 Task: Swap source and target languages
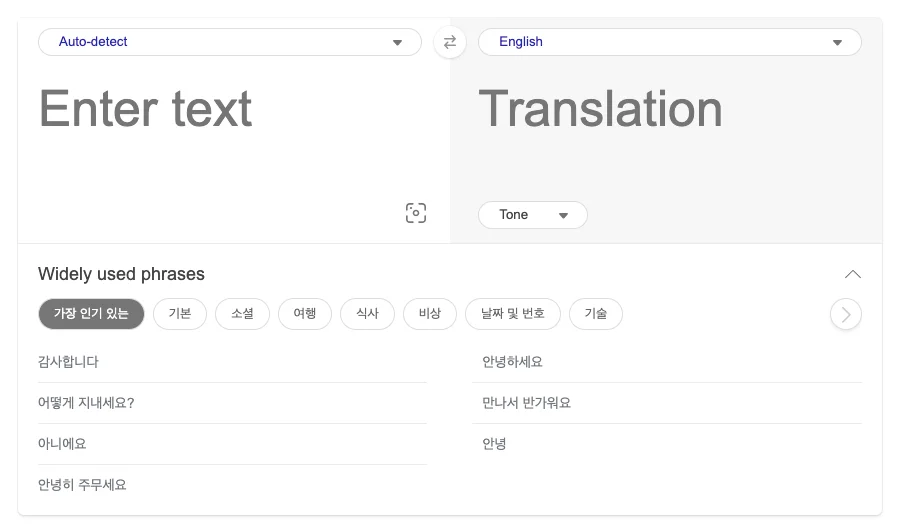click(x=450, y=42)
